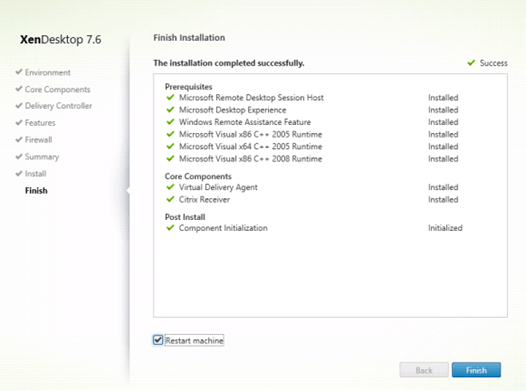This screenshot has width=526, height=391.
Task: Click green check for x64 C++ 2005 Runtime
Action: pos(170,146)
